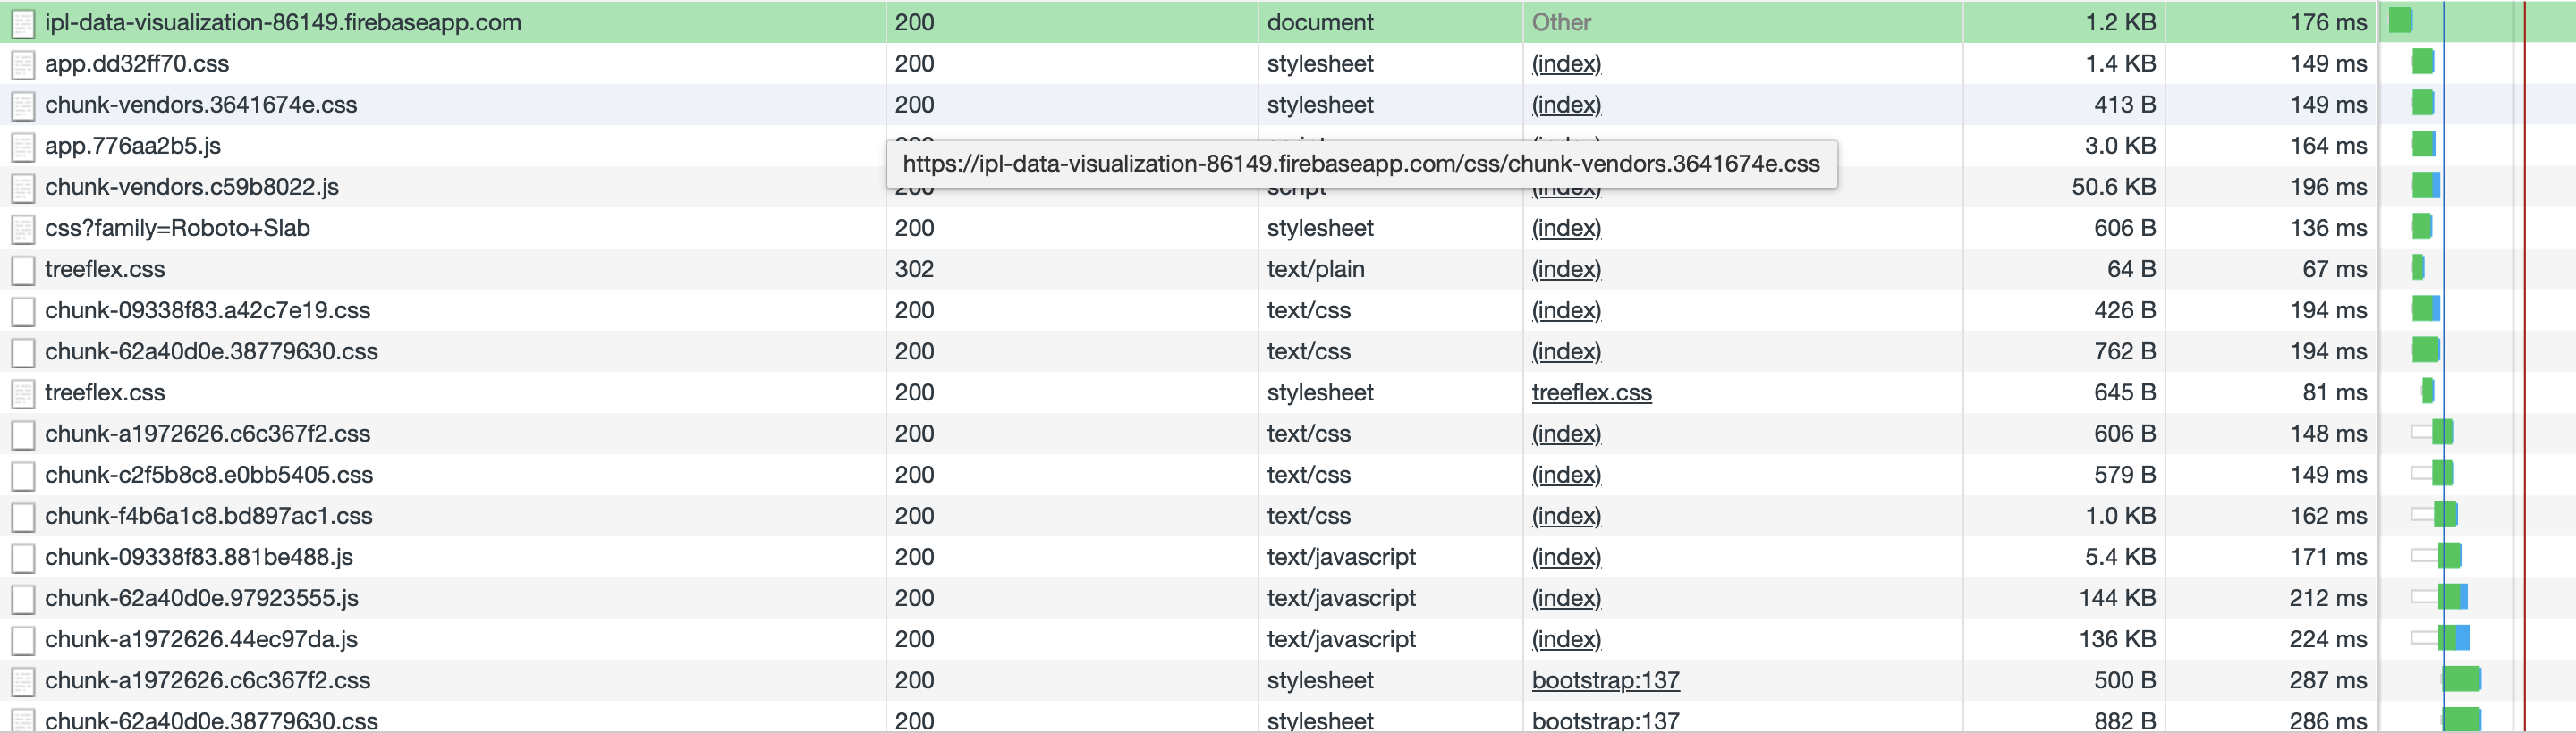The height and width of the screenshot is (733, 2576).
Task: Click the file icon beside chunk-09338f83.a42c7e19.css
Action: click(23, 311)
